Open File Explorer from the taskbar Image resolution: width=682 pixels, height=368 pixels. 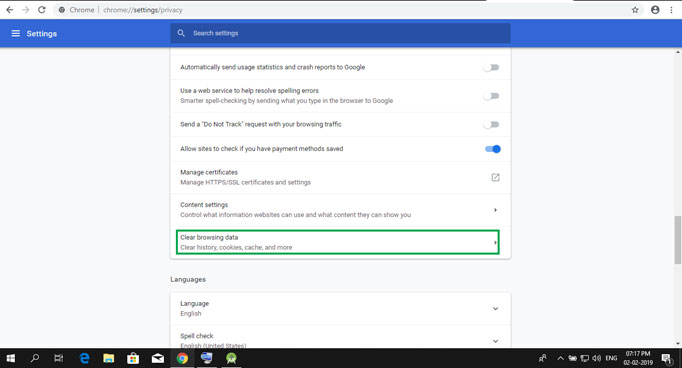109,358
